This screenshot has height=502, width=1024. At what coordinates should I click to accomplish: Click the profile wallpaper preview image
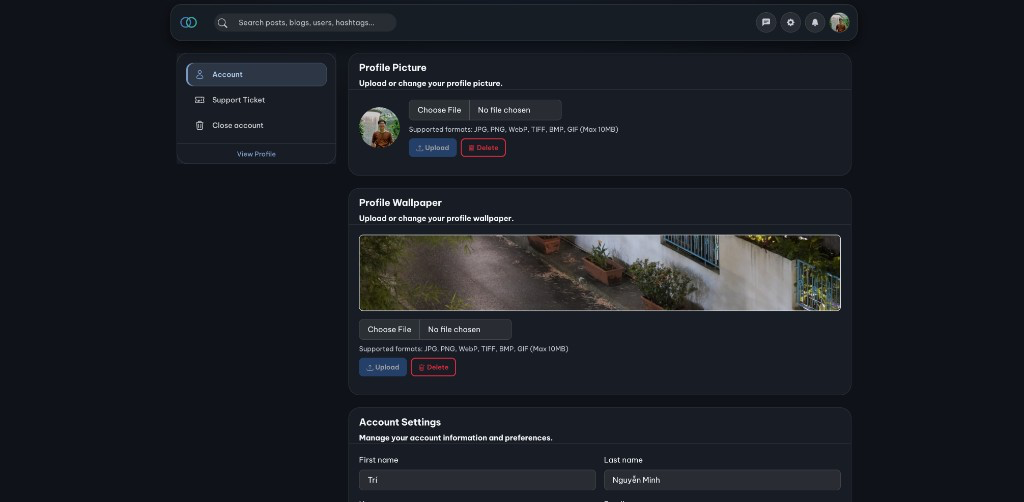pyautogui.click(x=600, y=272)
